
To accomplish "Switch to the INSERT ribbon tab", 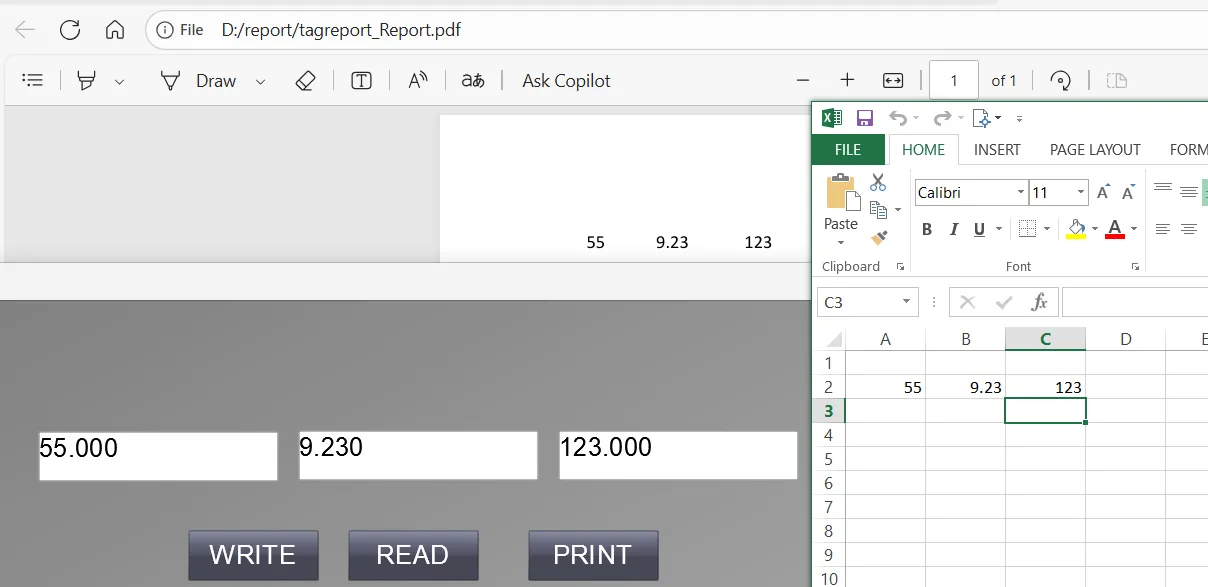I will click(x=997, y=150).
